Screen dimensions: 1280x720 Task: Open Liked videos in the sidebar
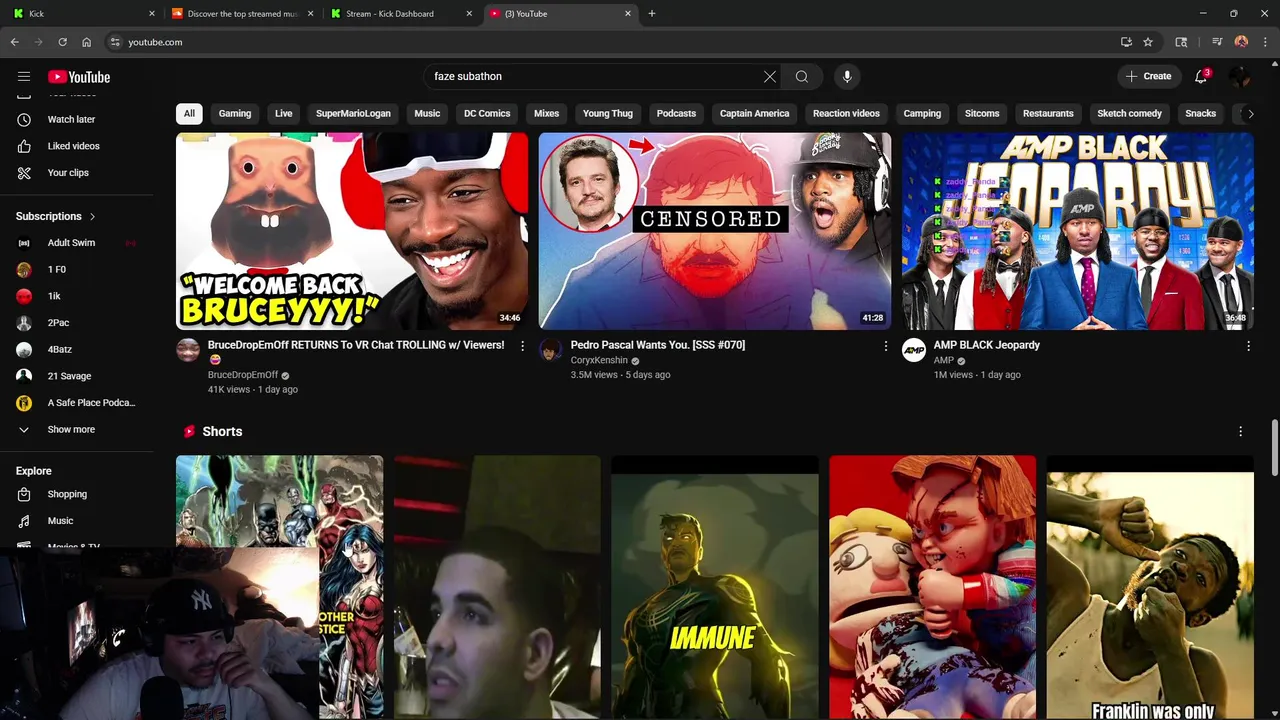[x=73, y=146]
